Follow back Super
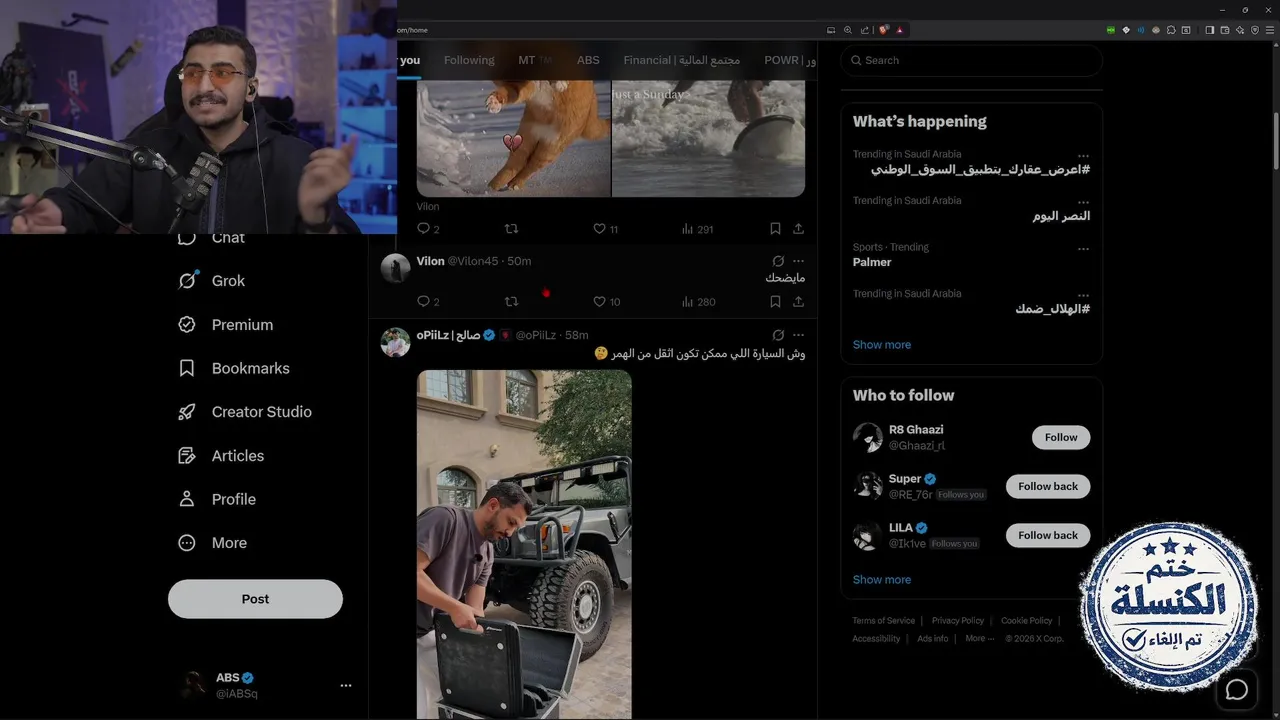The image size is (1280, 720). [1048, 486]
